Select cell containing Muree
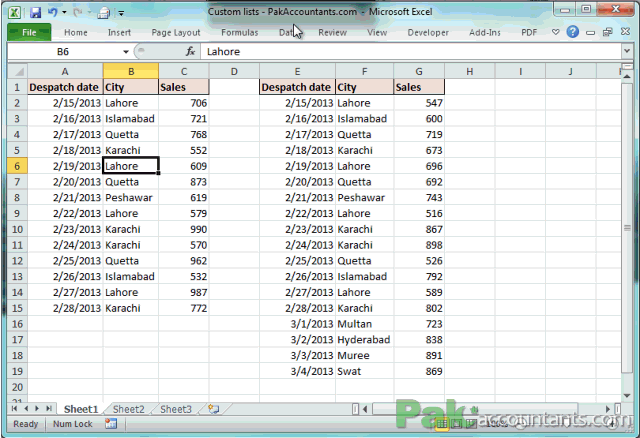The width and height of the screenshot is (640, 438). coord(364,355)
